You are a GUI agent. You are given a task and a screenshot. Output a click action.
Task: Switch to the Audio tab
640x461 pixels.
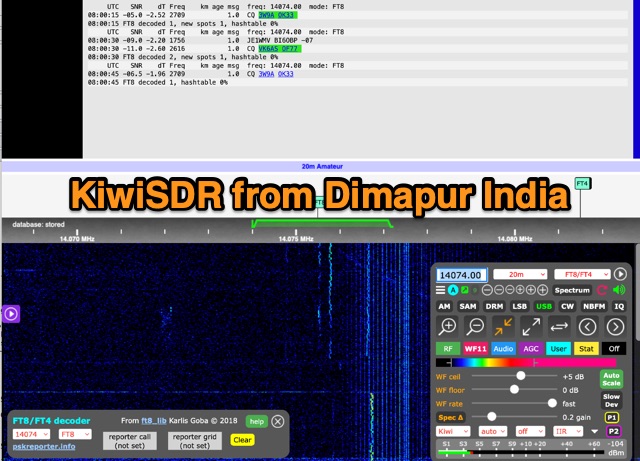coord(503,349)
